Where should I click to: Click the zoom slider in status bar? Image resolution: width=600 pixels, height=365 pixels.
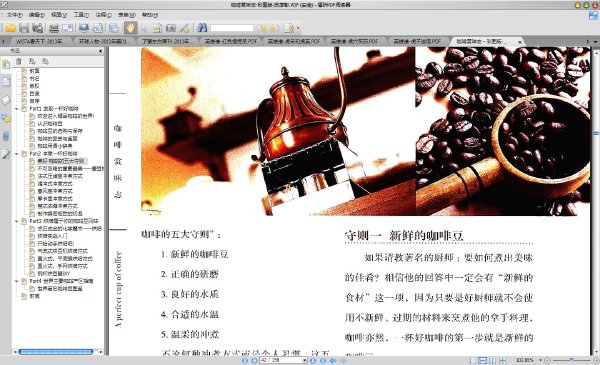point(571,360)
